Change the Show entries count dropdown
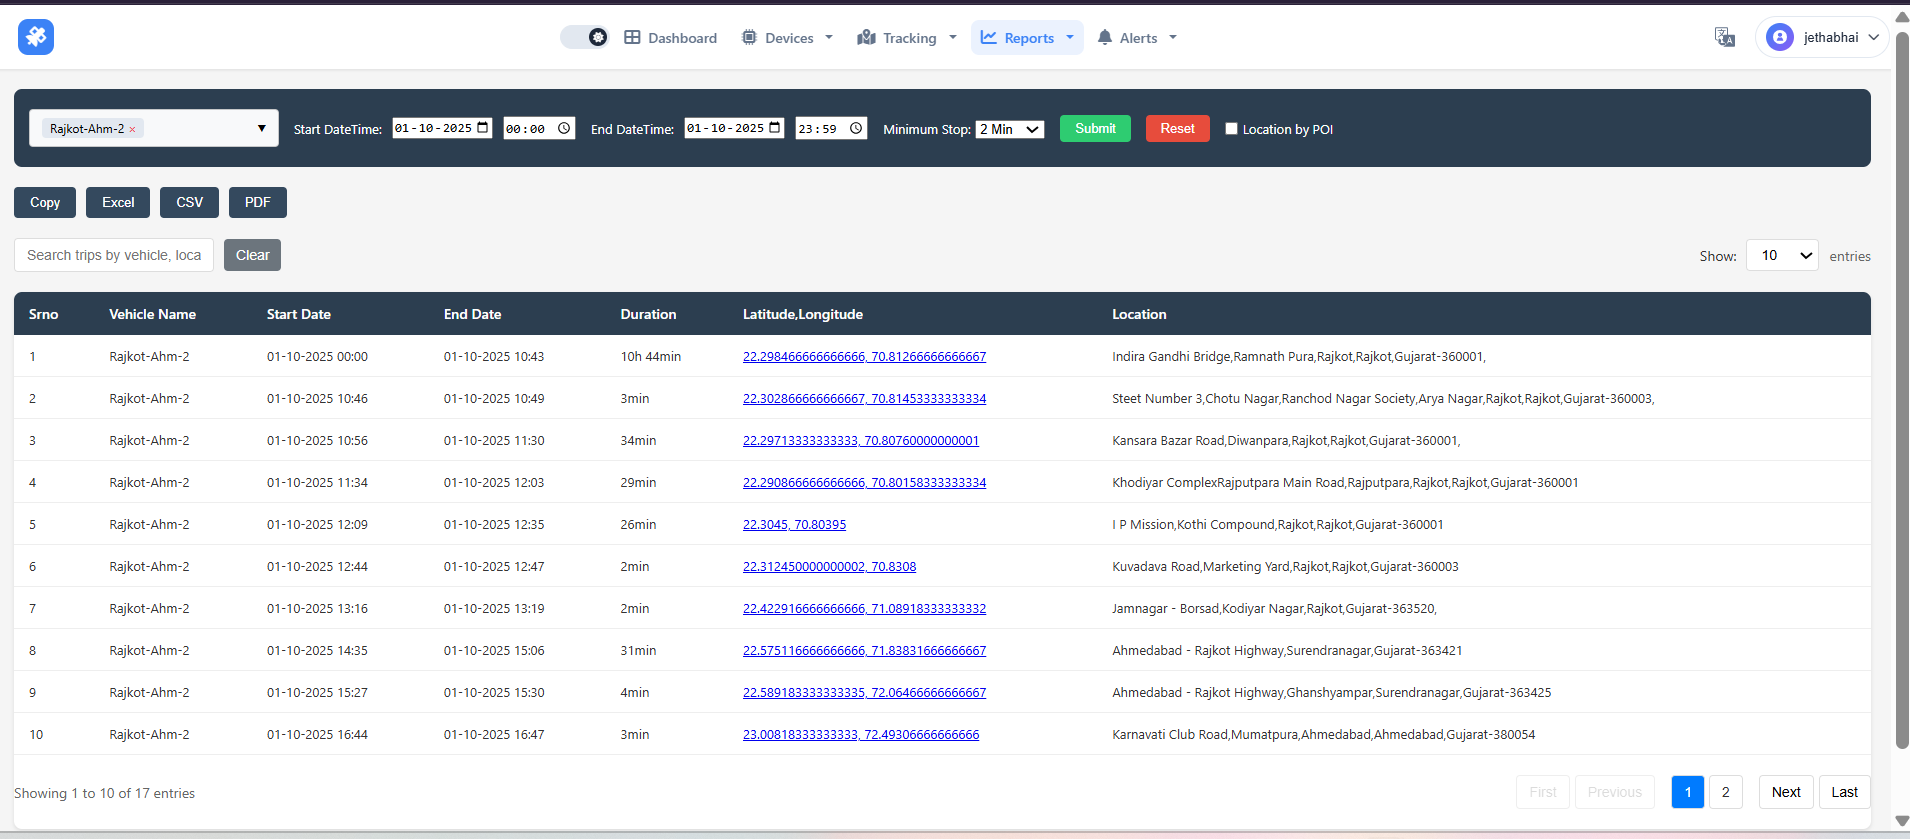The image size is (1910, 839). click(1781, 255)
